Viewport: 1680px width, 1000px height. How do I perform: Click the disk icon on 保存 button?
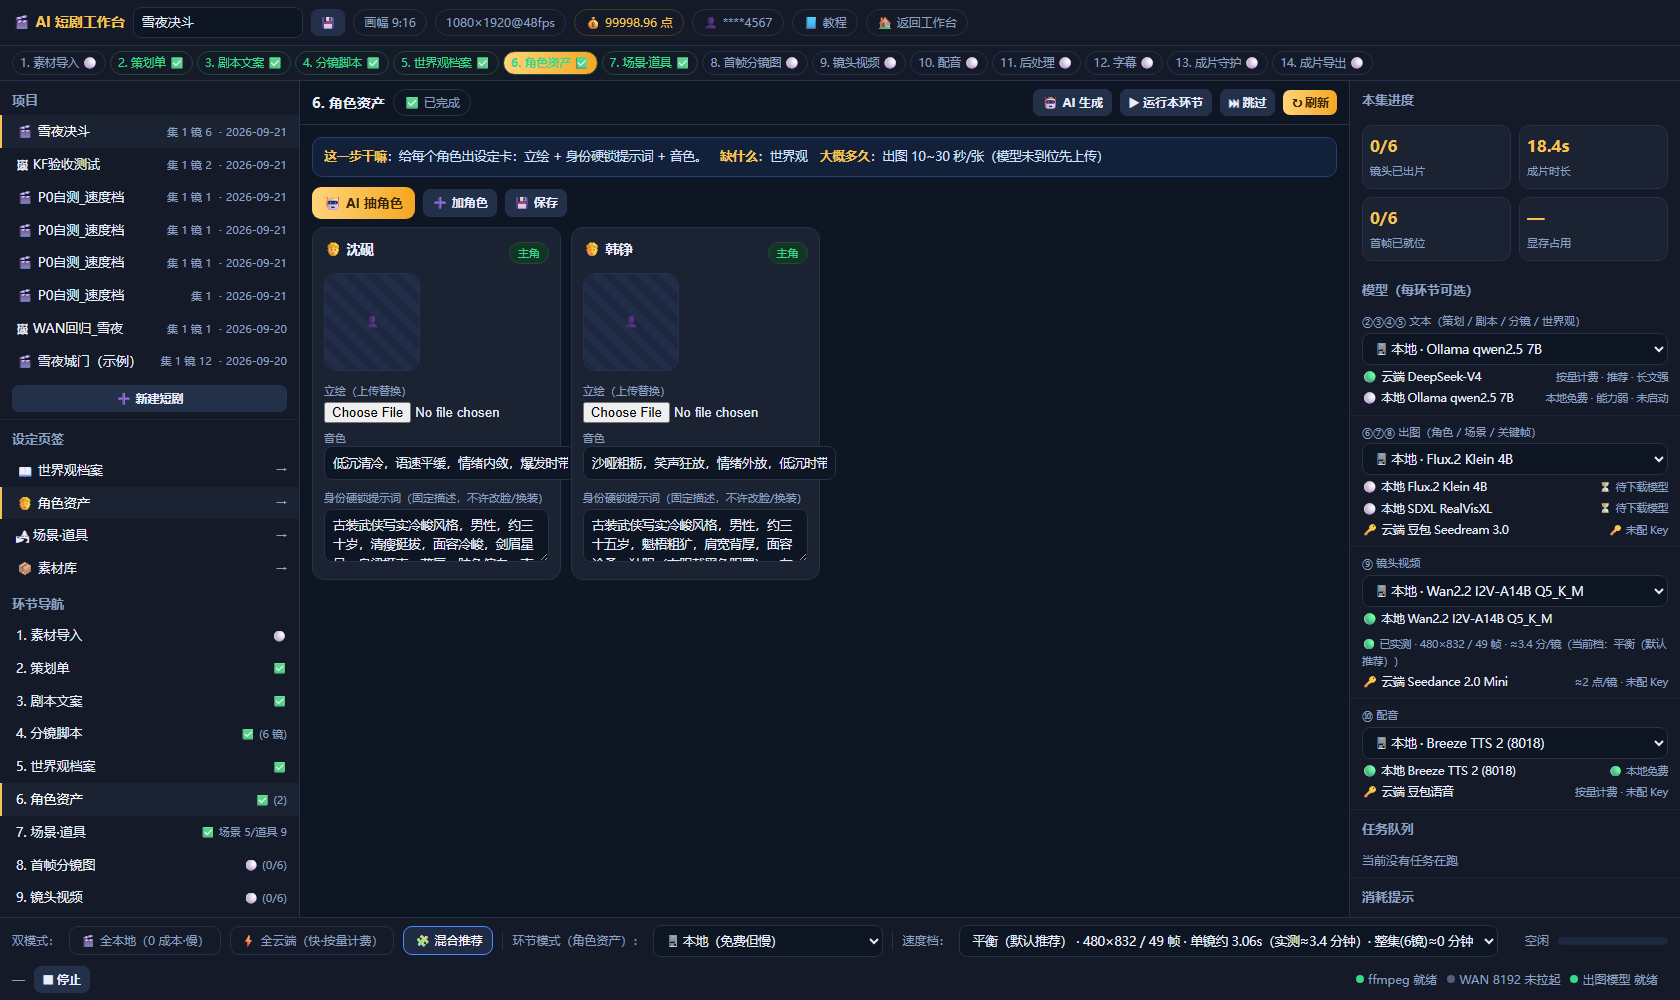522,203
